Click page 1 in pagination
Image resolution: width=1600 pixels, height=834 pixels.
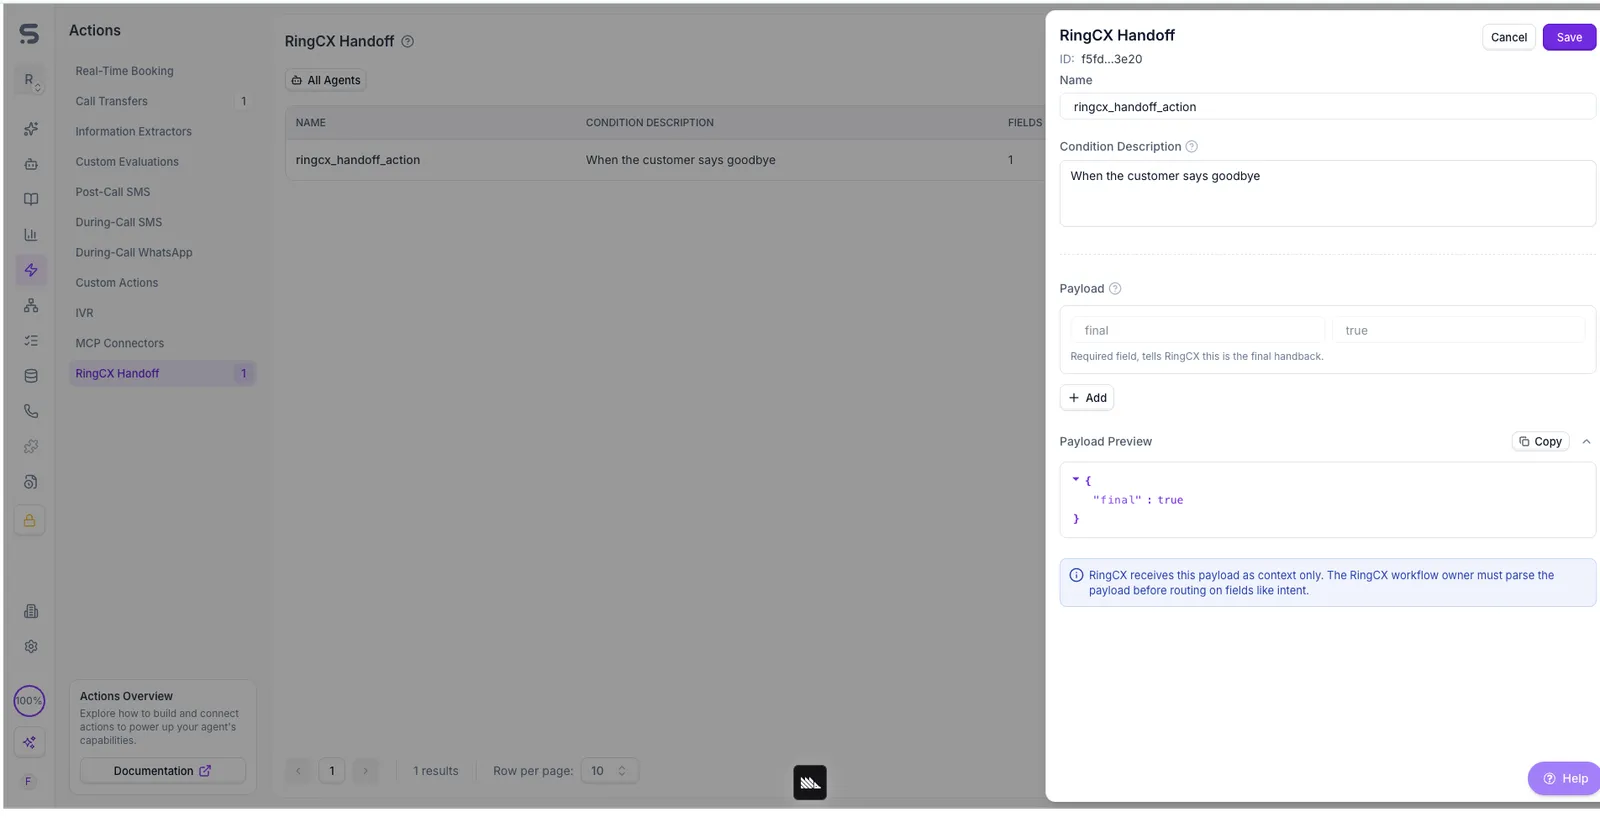click(x=332, y=771)
